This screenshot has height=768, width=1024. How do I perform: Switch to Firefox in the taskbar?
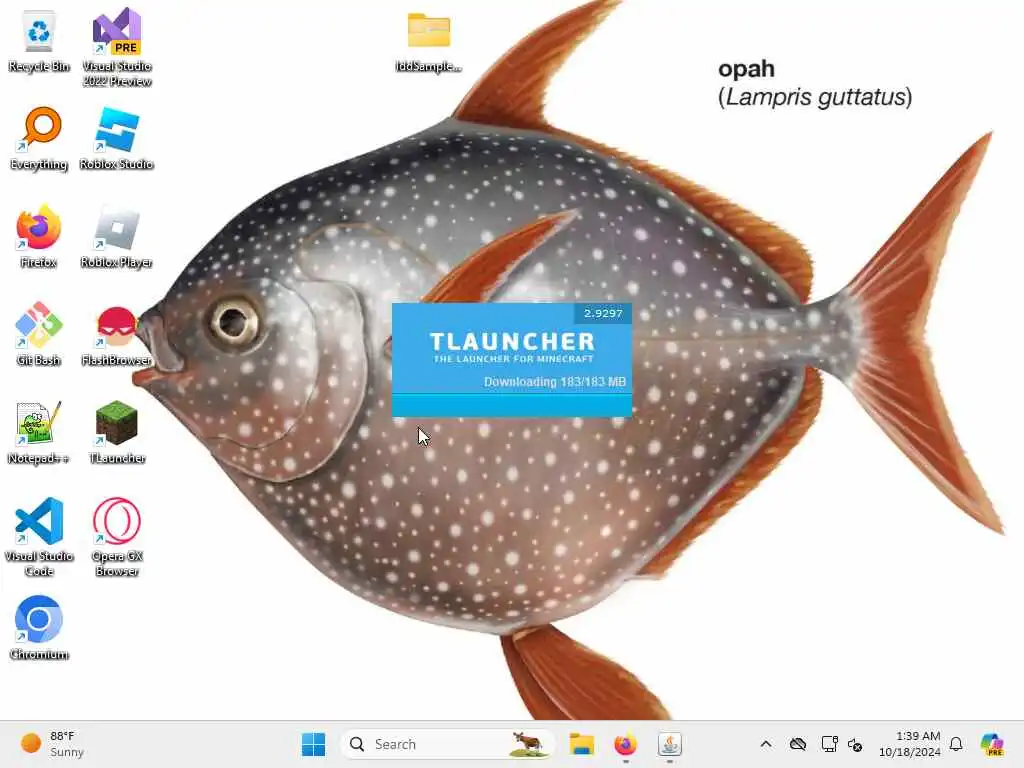point(626,744)
